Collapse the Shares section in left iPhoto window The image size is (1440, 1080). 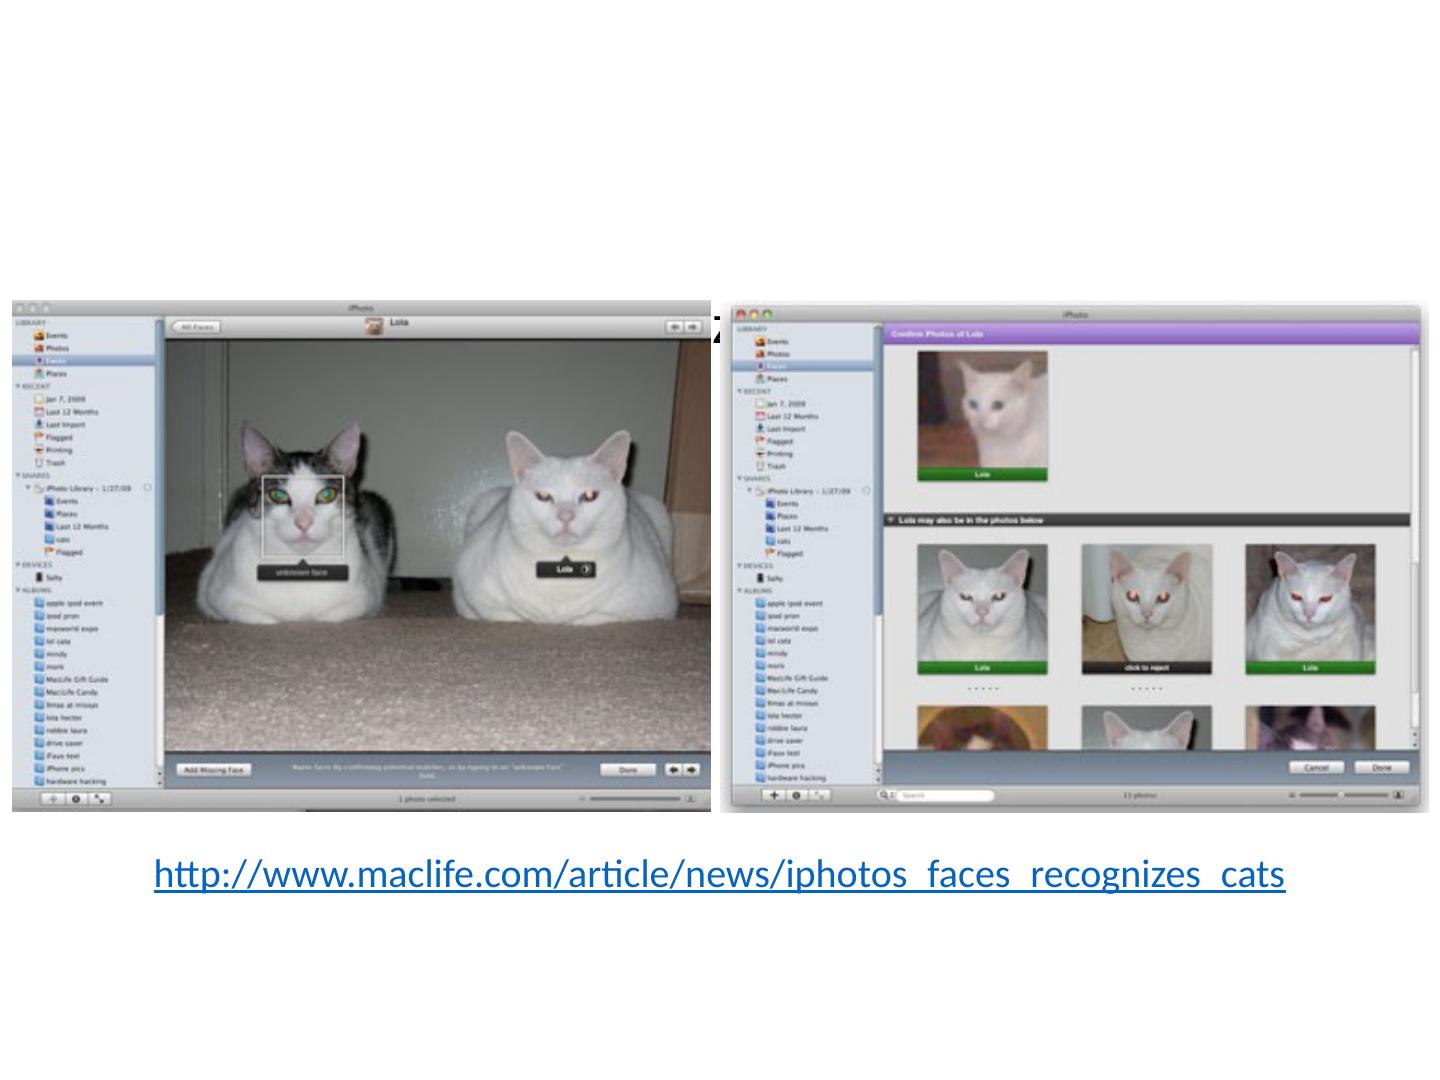(x=17, y=475)
